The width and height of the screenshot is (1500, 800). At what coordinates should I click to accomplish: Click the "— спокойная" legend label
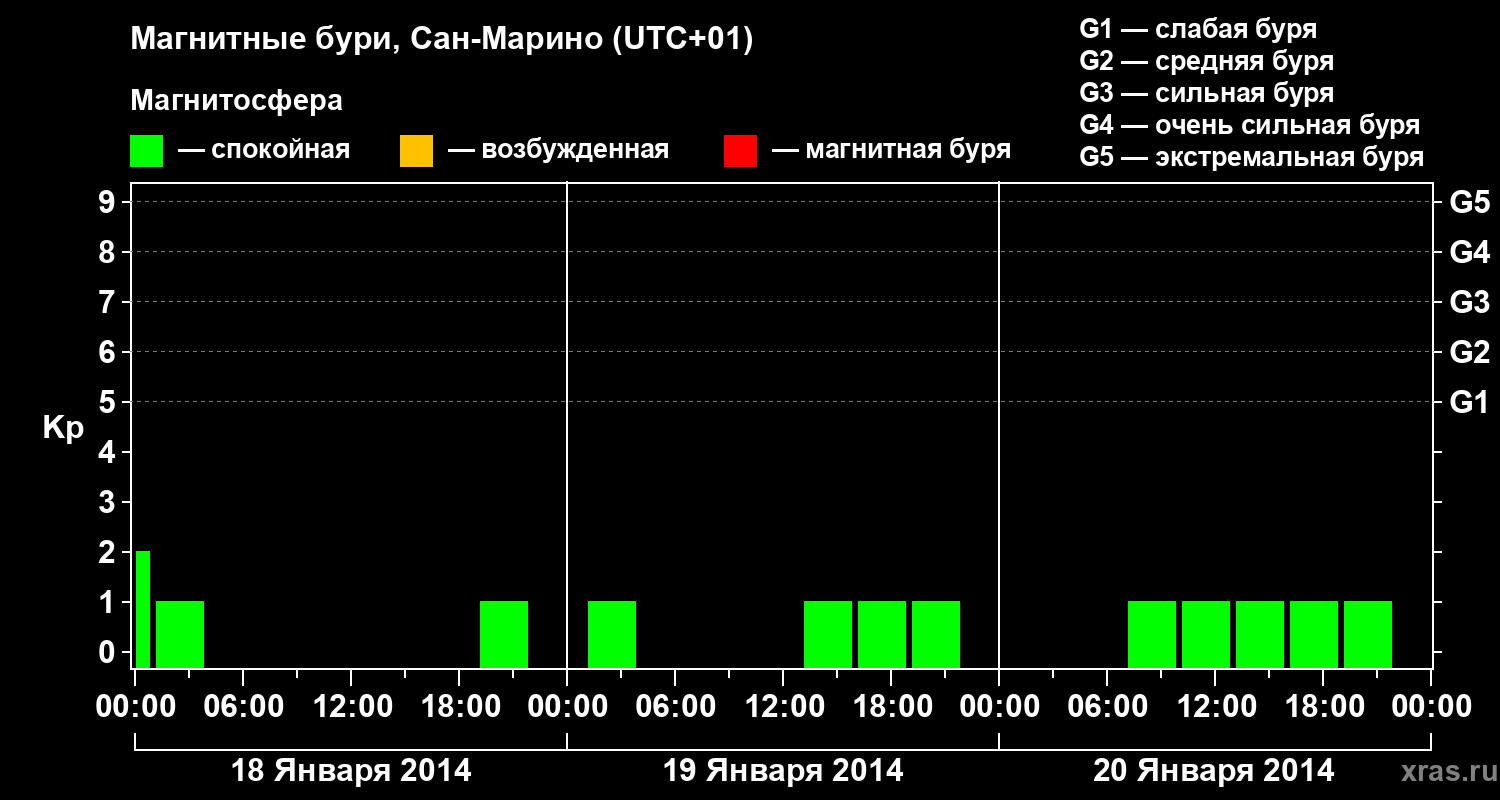coord(264,150)
